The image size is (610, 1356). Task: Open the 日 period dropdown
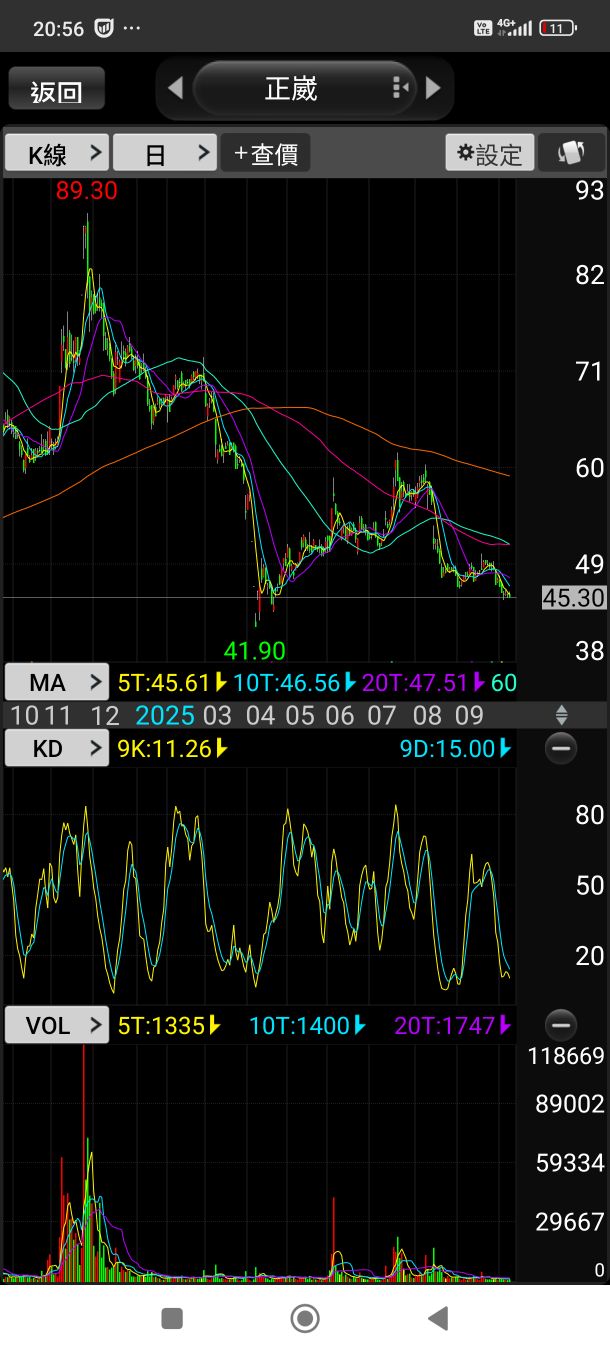165,154
